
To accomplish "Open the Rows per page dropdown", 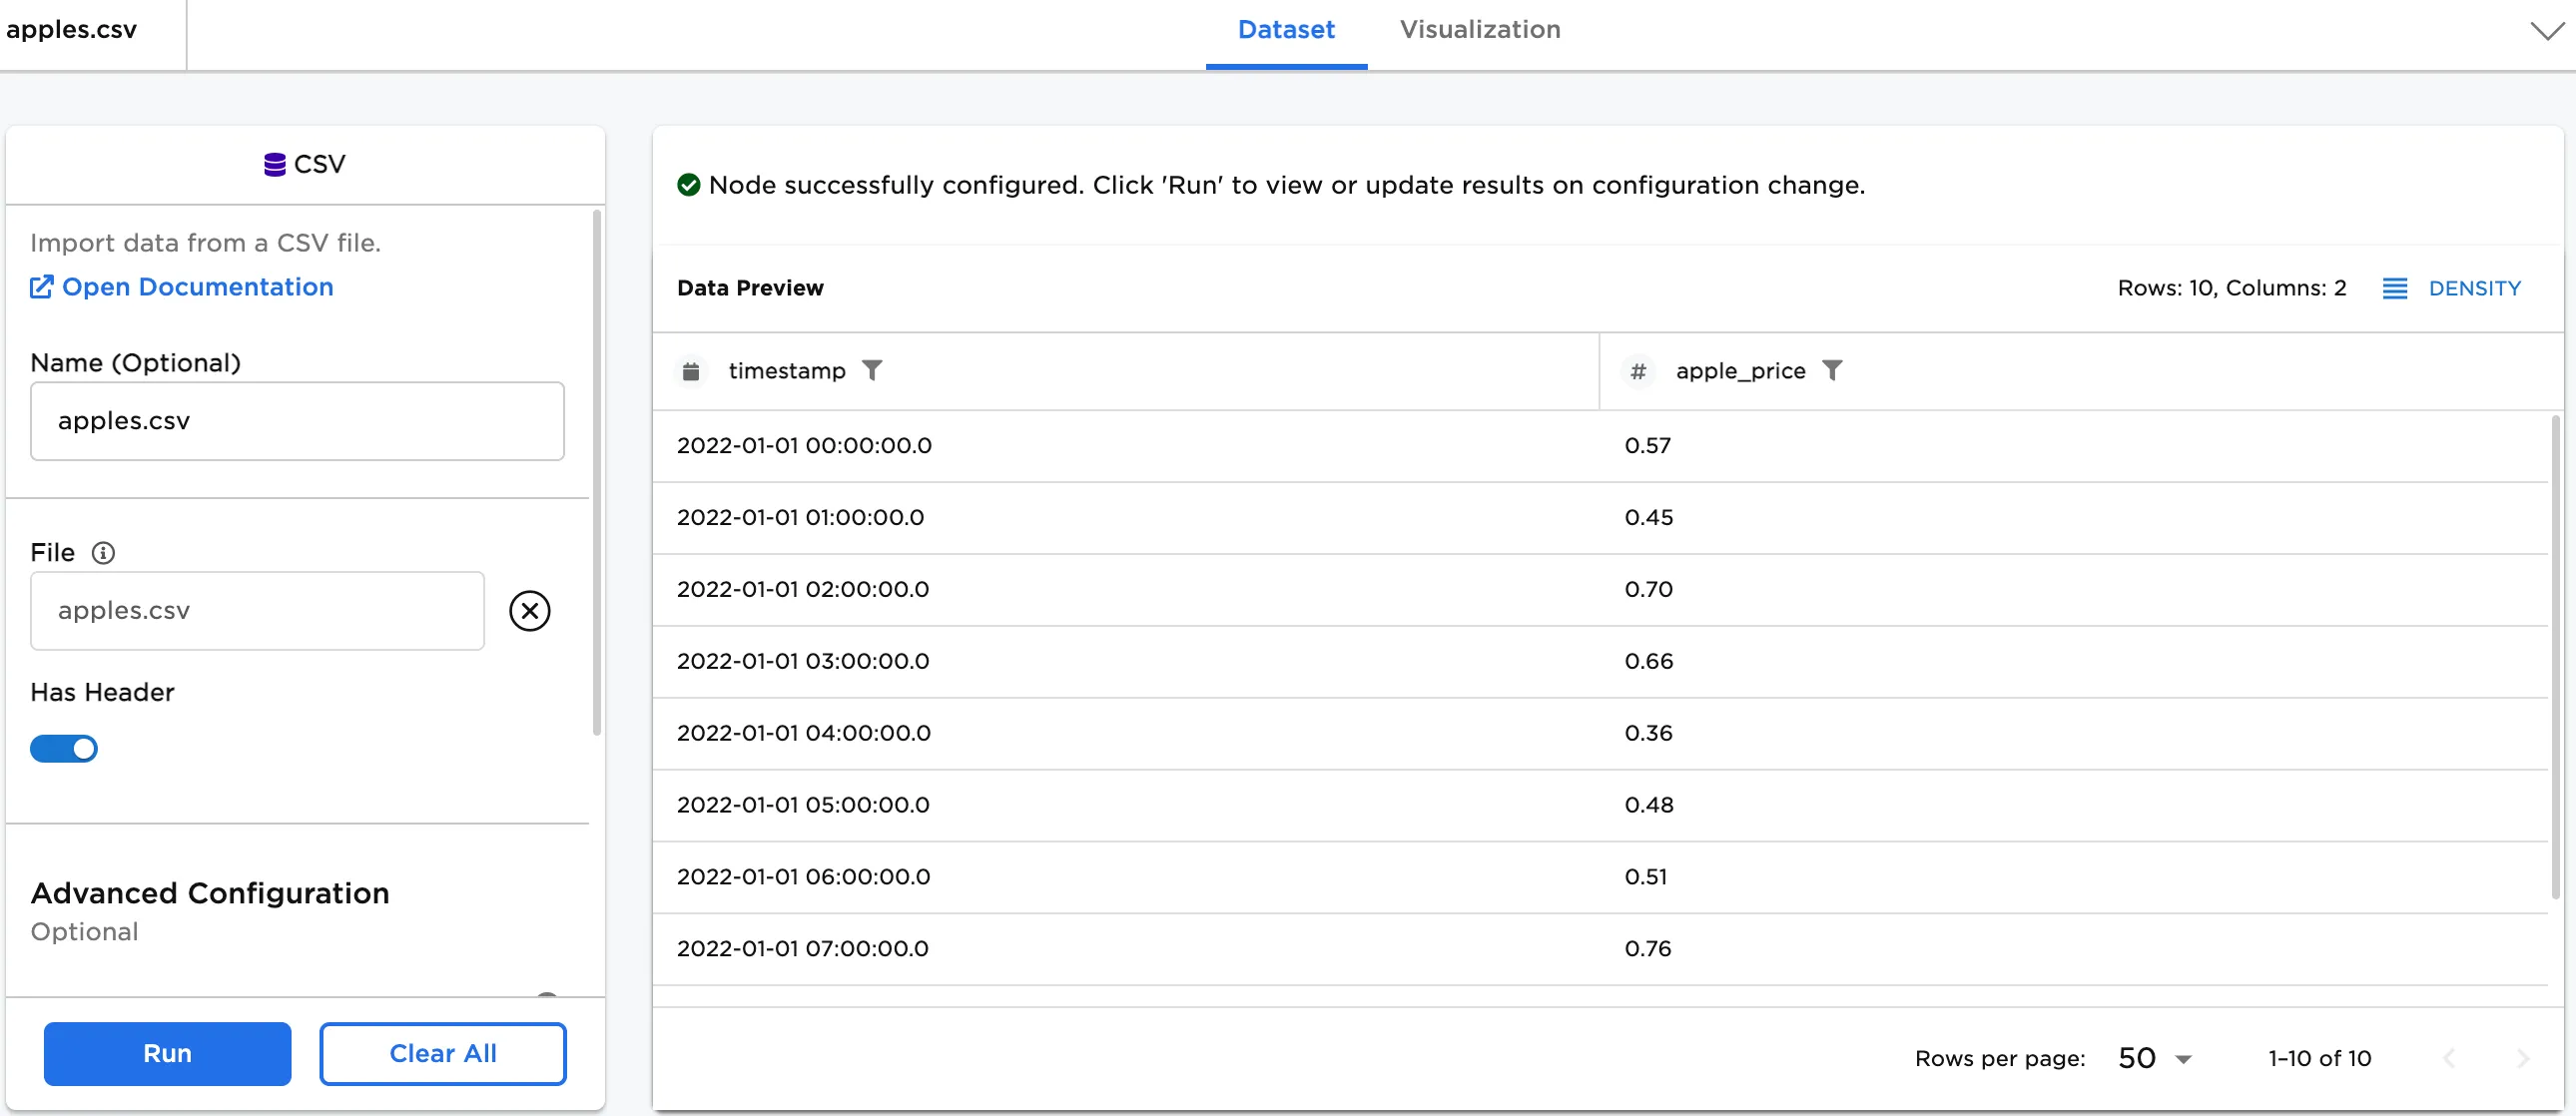I will click(2152, 1057).
